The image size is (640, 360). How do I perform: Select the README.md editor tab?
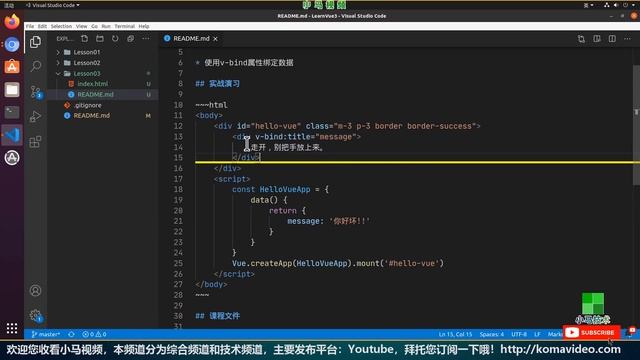(191, 39)
